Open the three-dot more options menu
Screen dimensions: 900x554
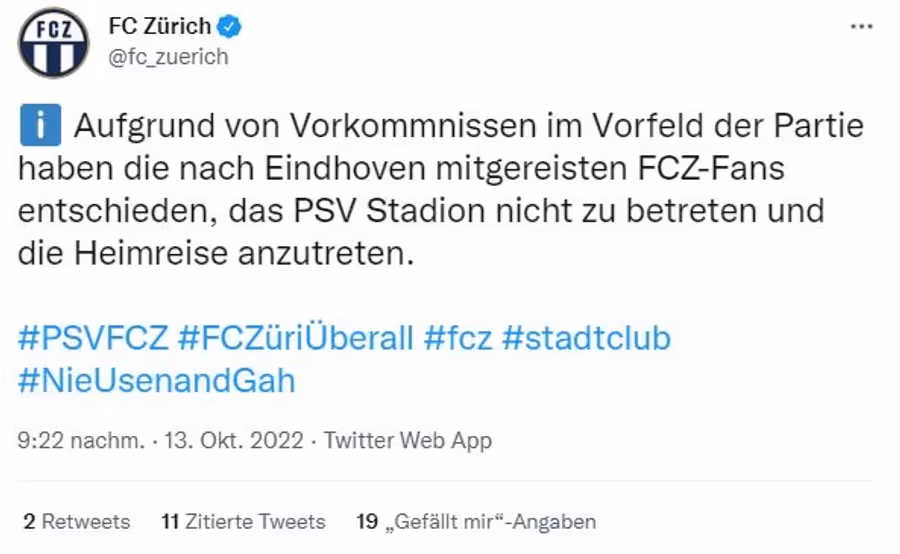[861, 26]
